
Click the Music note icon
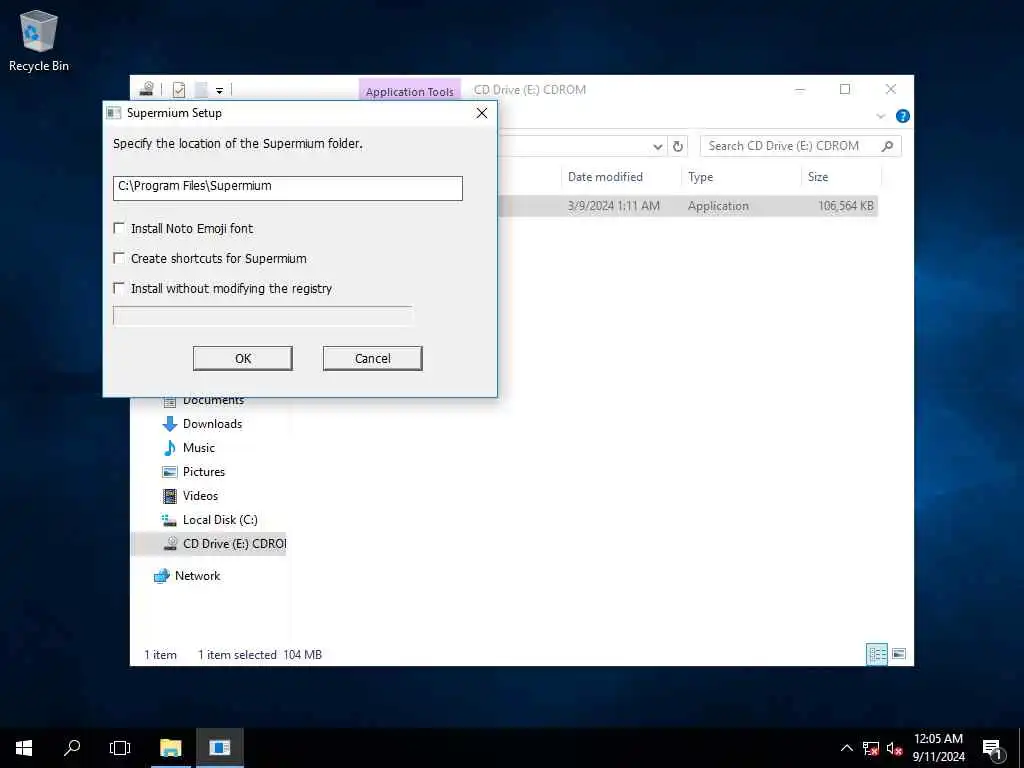(169, 447)
